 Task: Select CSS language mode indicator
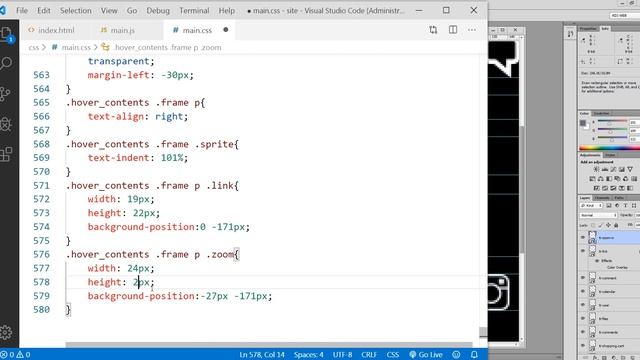(x=393, y=354)
